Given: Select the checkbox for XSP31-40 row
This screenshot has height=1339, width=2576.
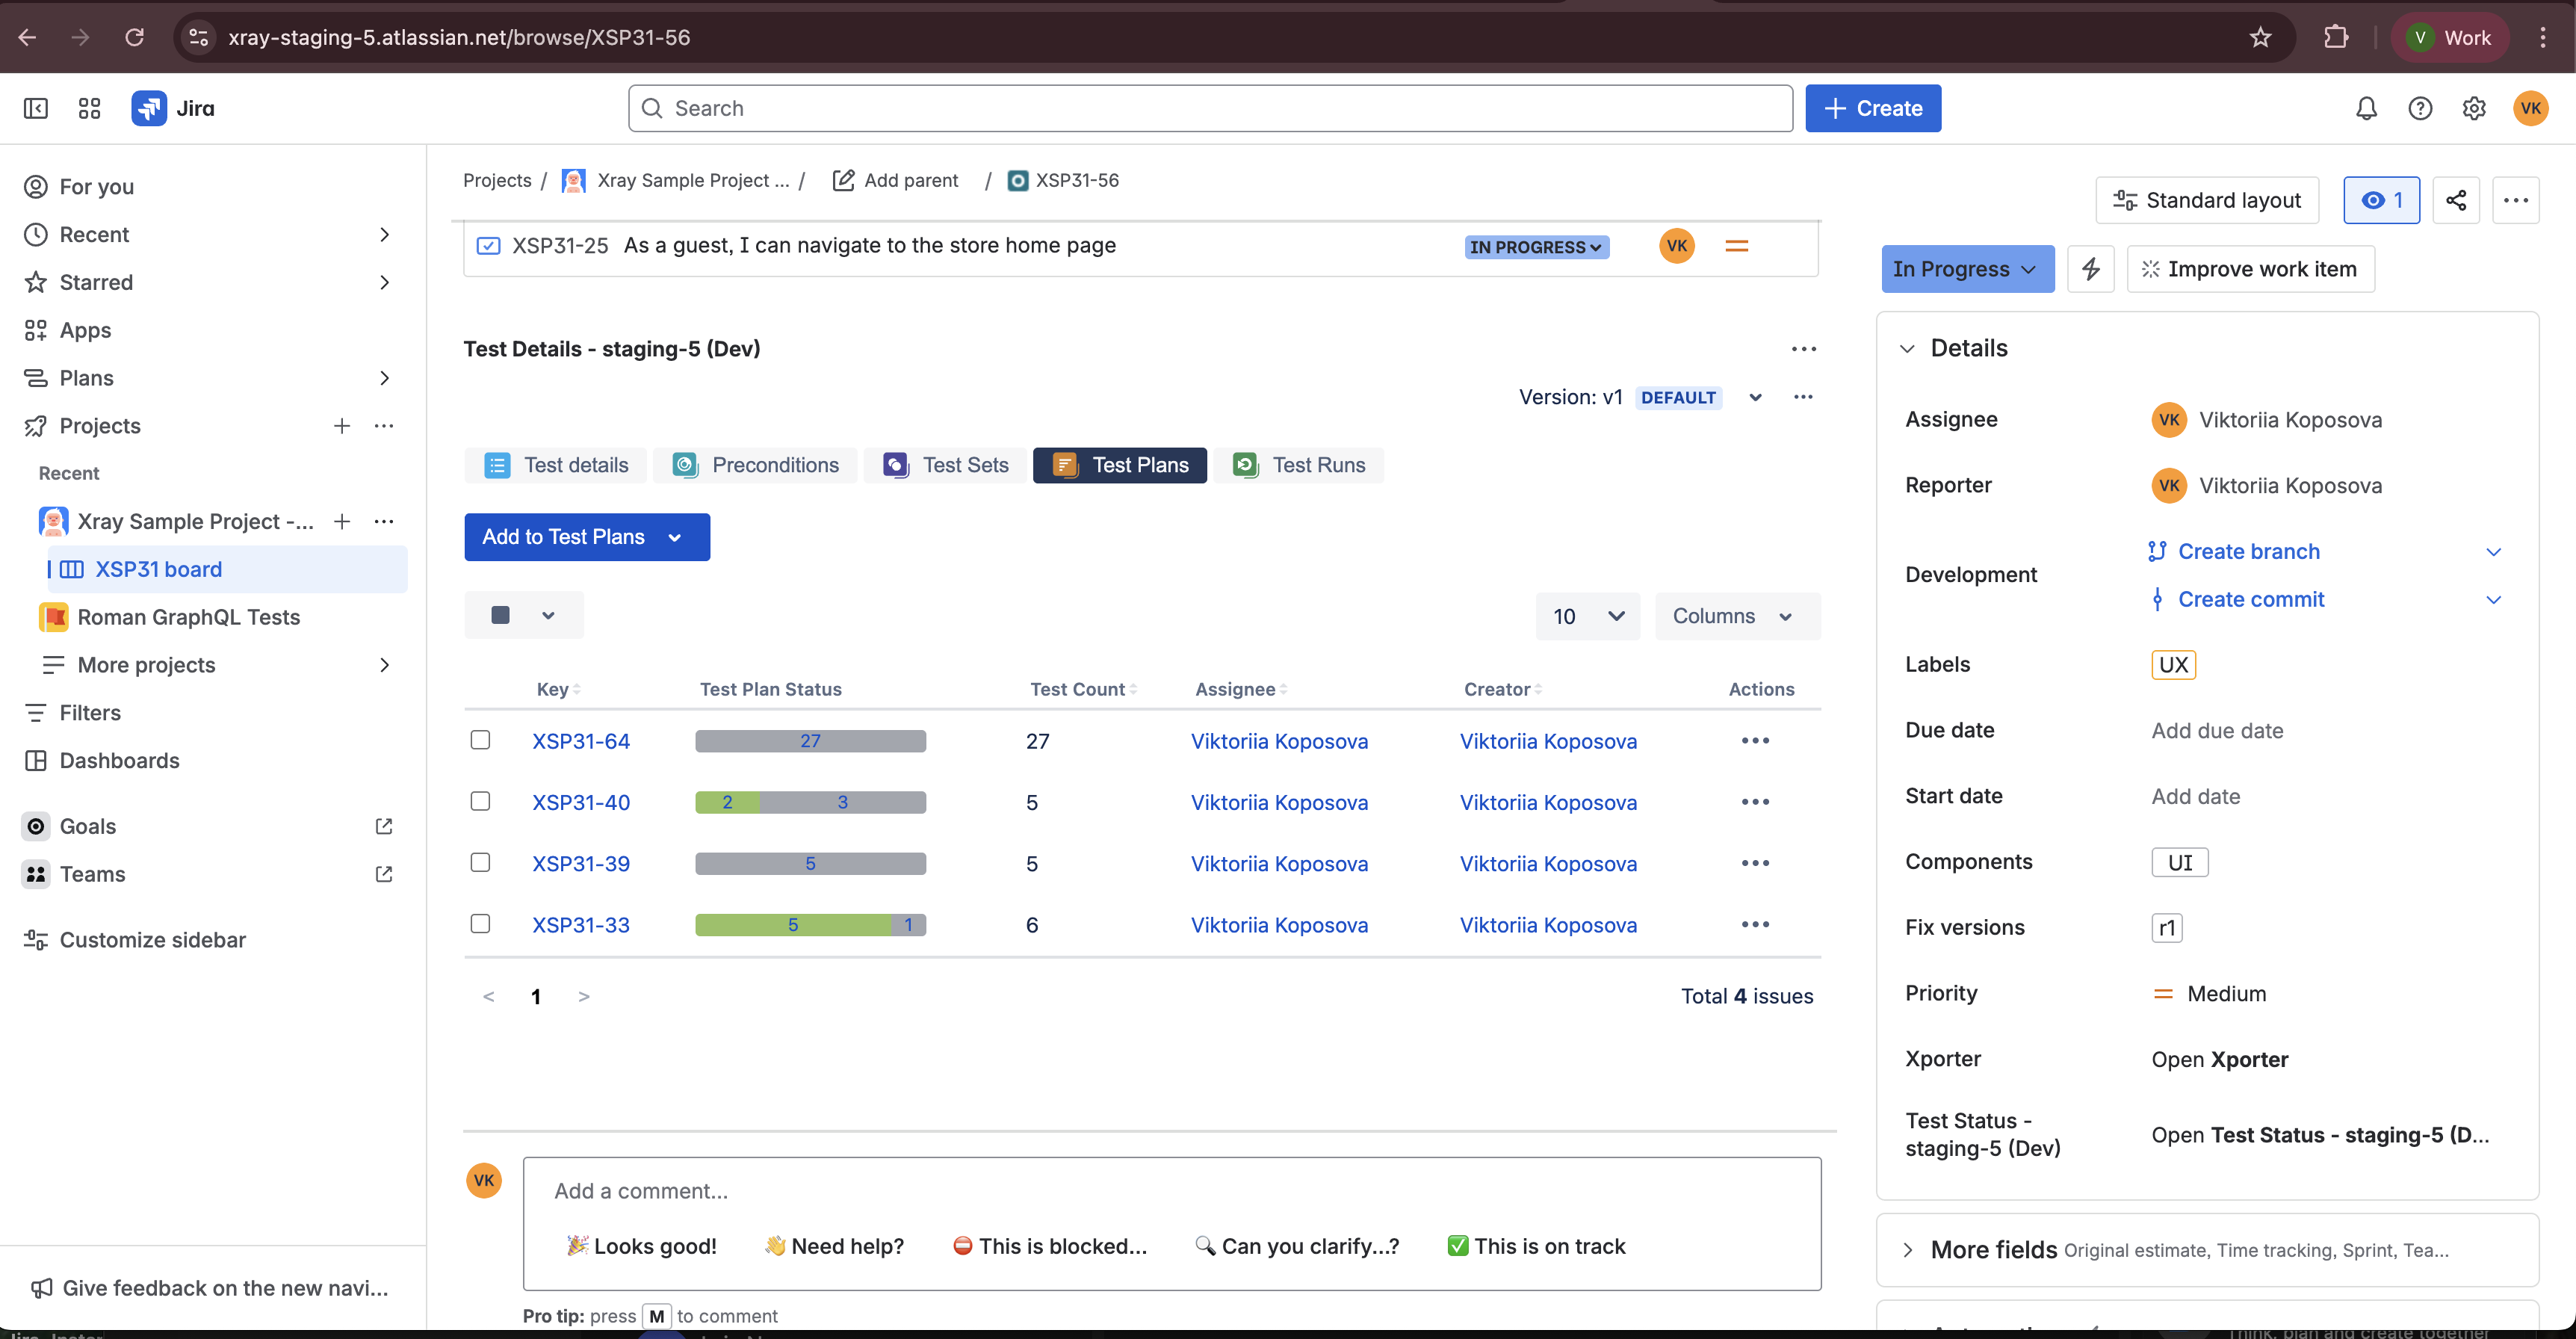Looking at the screenshot, I should [x=480, y=801].
